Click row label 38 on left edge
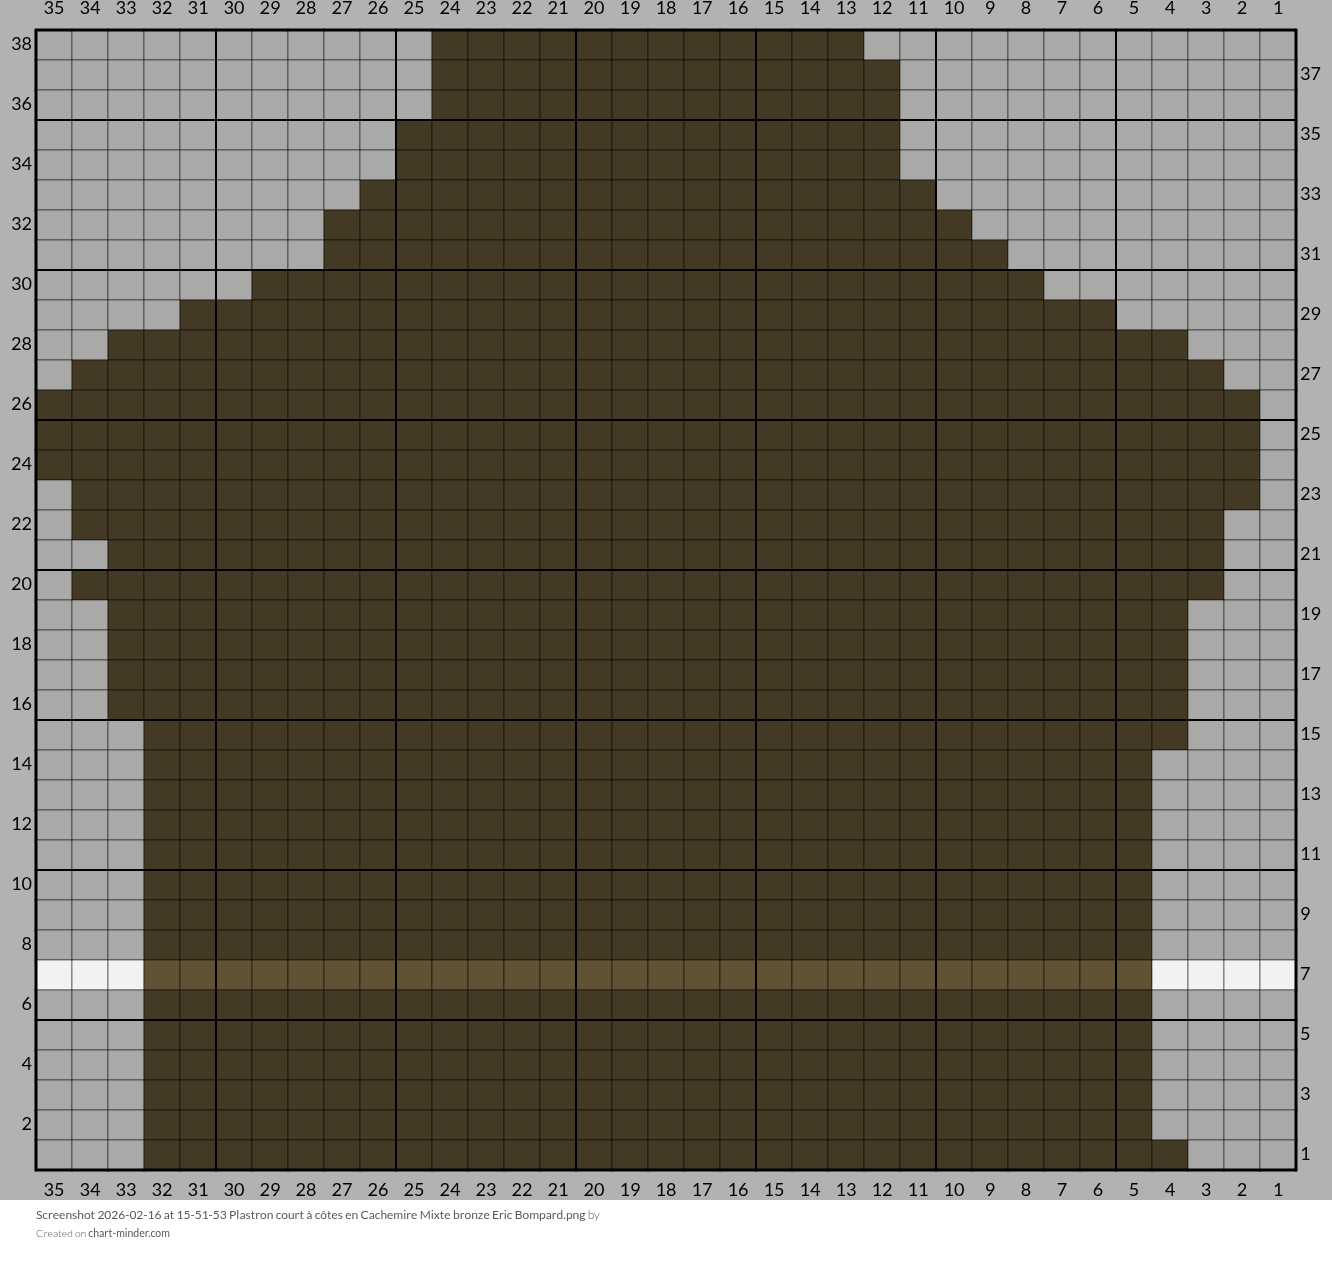This screenshot has width=1332, height=1263. (21, 44)
